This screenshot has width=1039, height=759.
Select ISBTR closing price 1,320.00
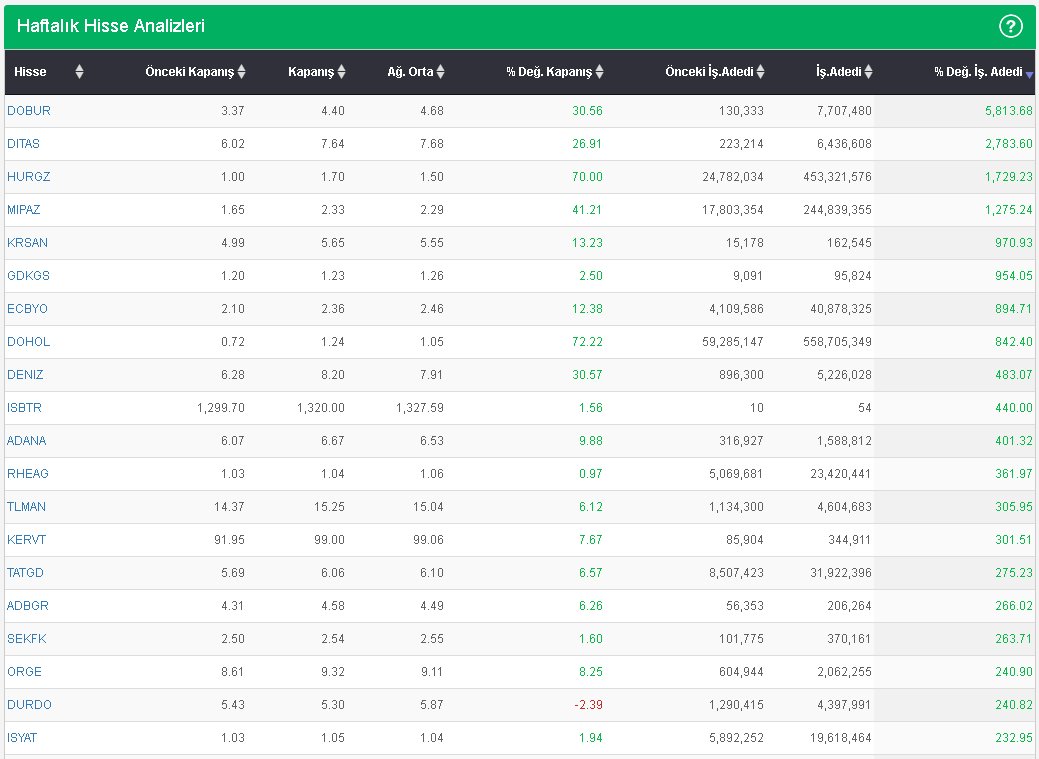tap(321, 408)
